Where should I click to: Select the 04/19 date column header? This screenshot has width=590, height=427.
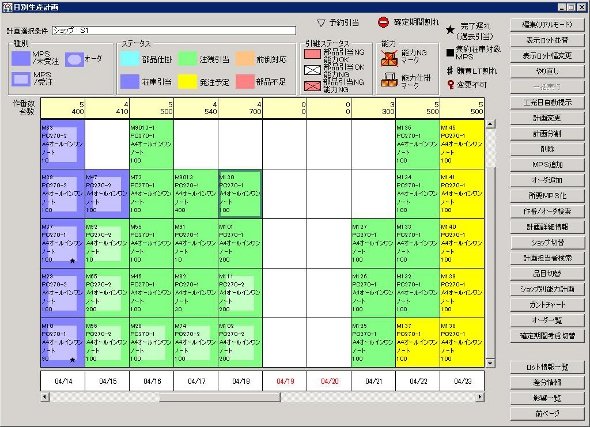pyautogui.click(x=285, y=381)
